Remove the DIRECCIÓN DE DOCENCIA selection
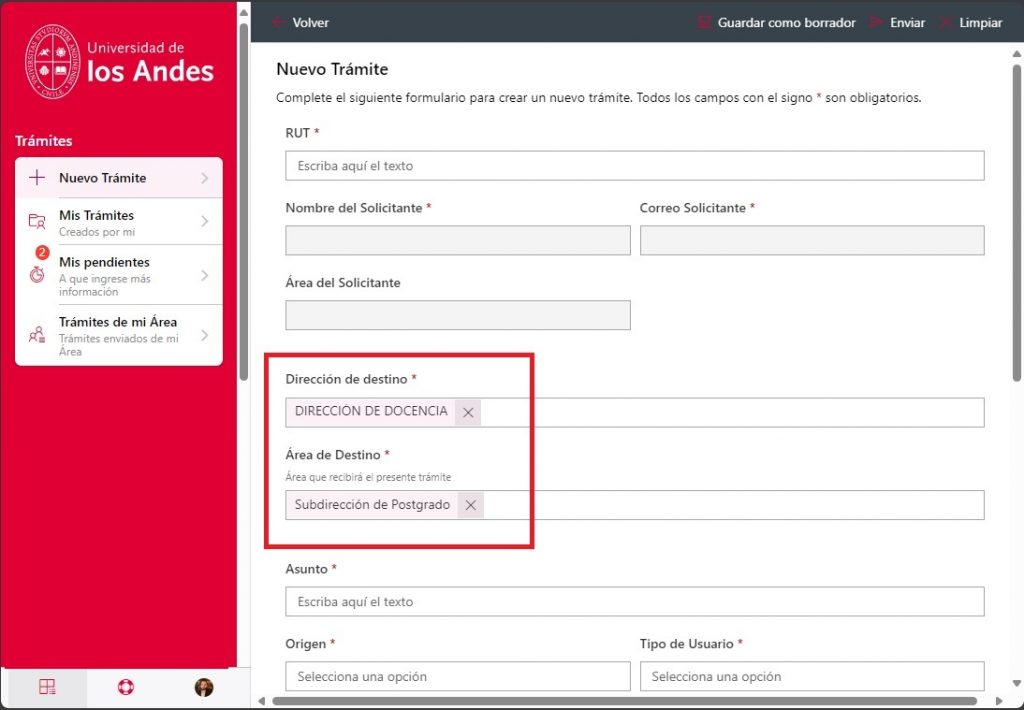This screenshot has height=710, width=1024. (468, 412)
